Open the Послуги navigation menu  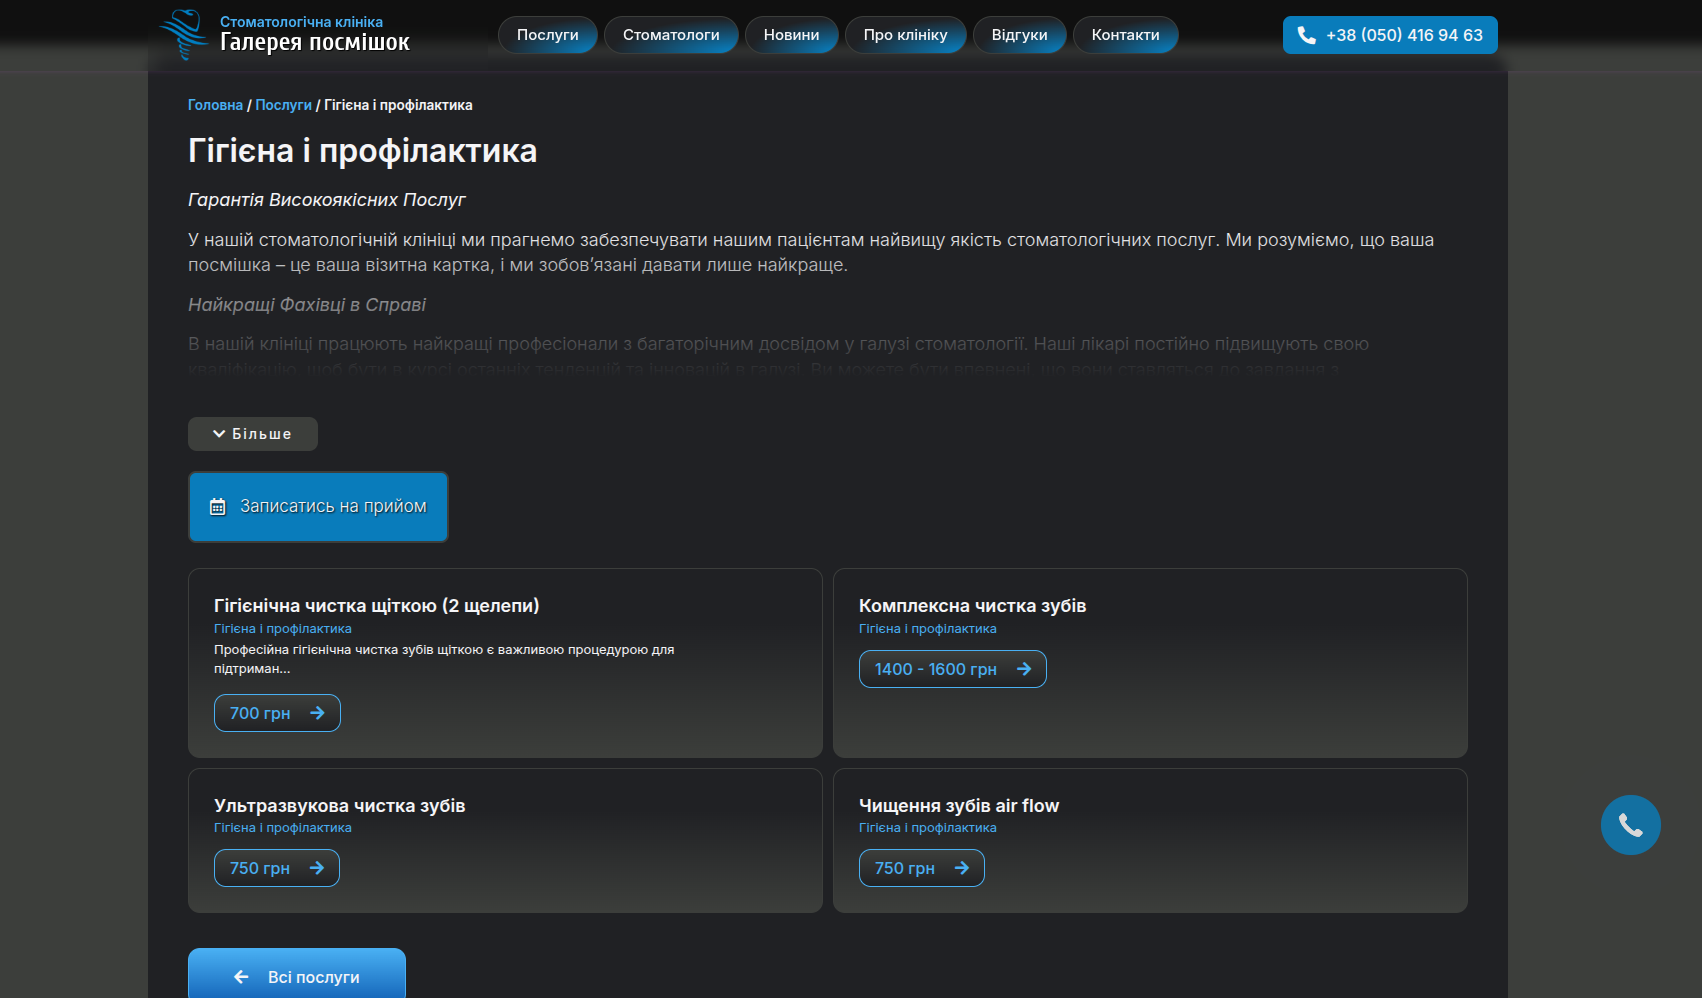coord(547,35)
